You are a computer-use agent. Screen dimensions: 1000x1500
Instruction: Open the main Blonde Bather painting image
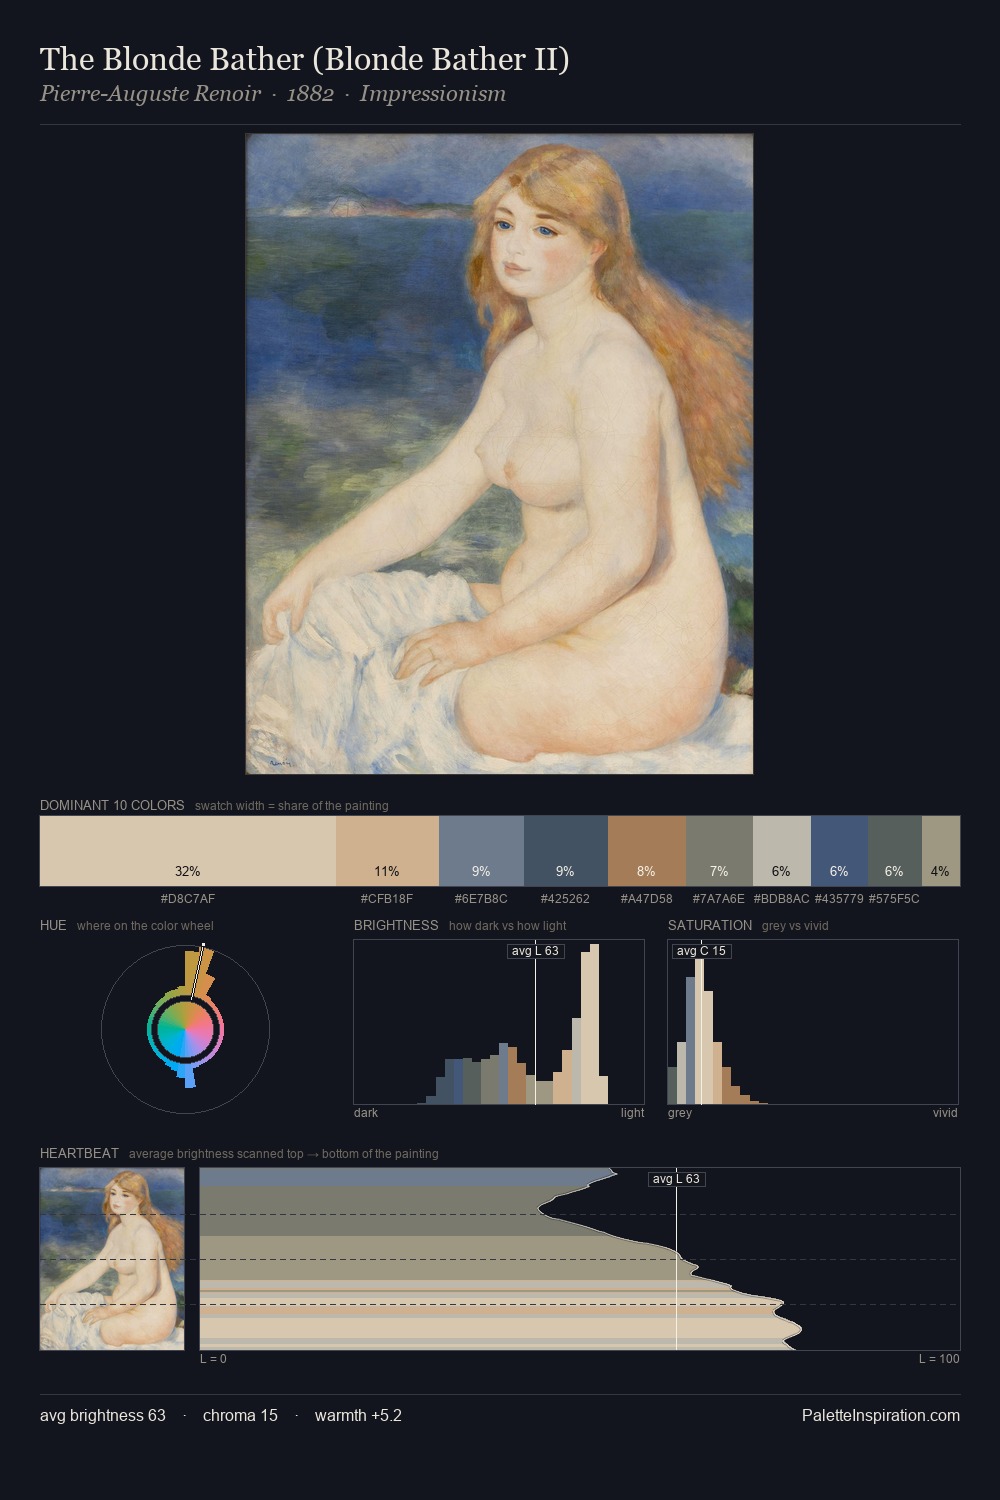point(499,454)
